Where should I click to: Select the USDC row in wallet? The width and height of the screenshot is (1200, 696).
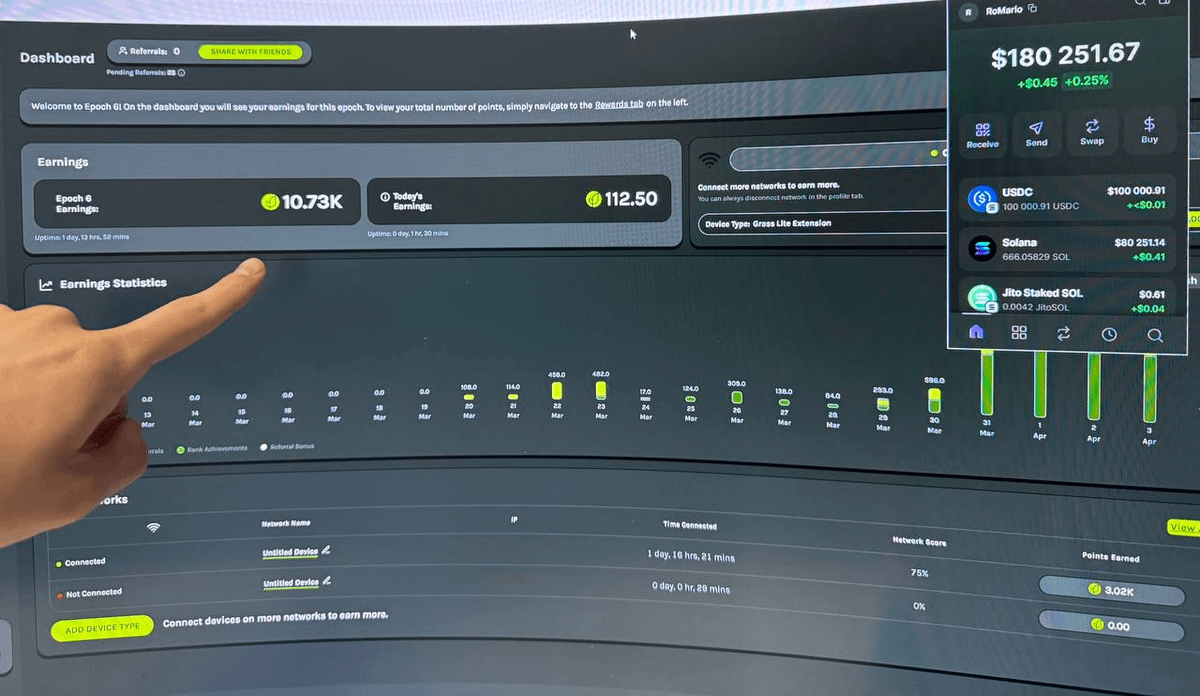pos(1068,198)
